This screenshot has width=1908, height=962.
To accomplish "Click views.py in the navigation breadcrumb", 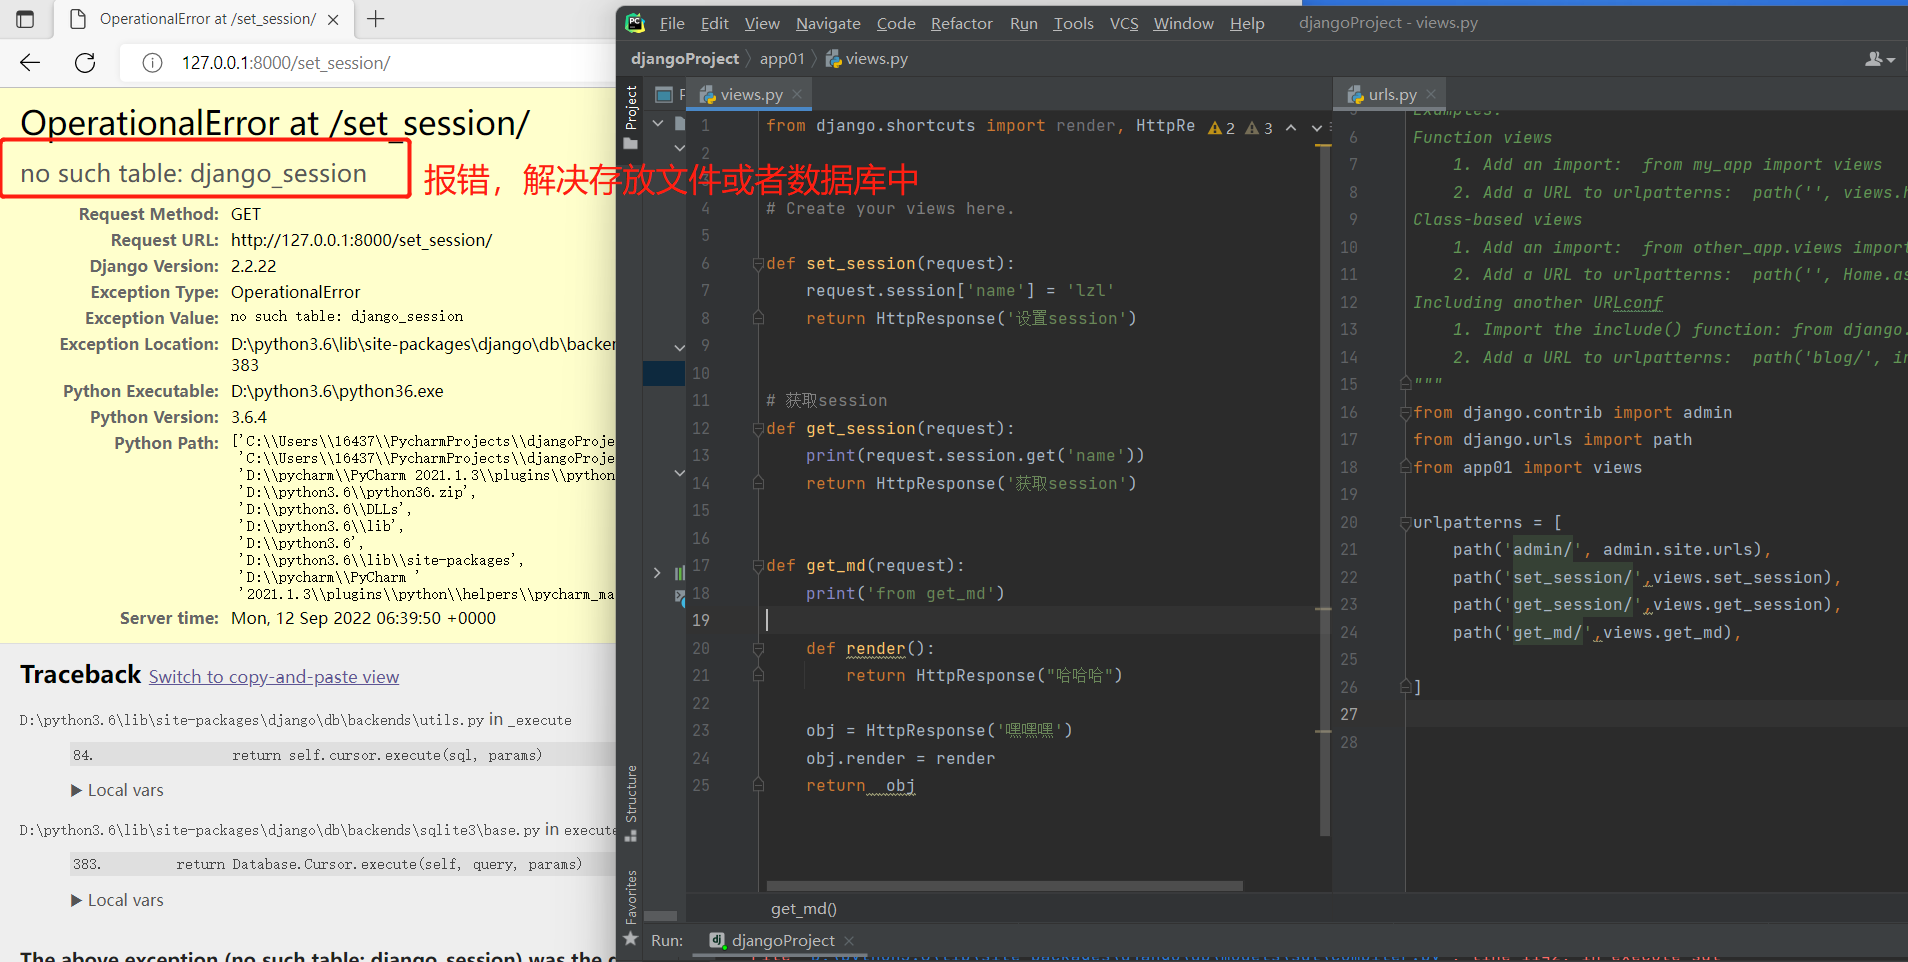I will click(866, 59).
